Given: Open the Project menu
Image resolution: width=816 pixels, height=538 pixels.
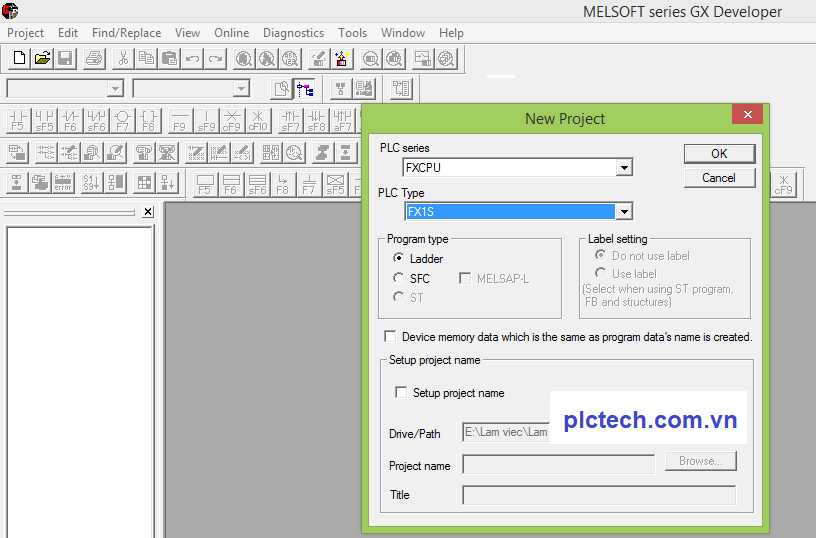Looking at the screenshot, I should [26, 33].
